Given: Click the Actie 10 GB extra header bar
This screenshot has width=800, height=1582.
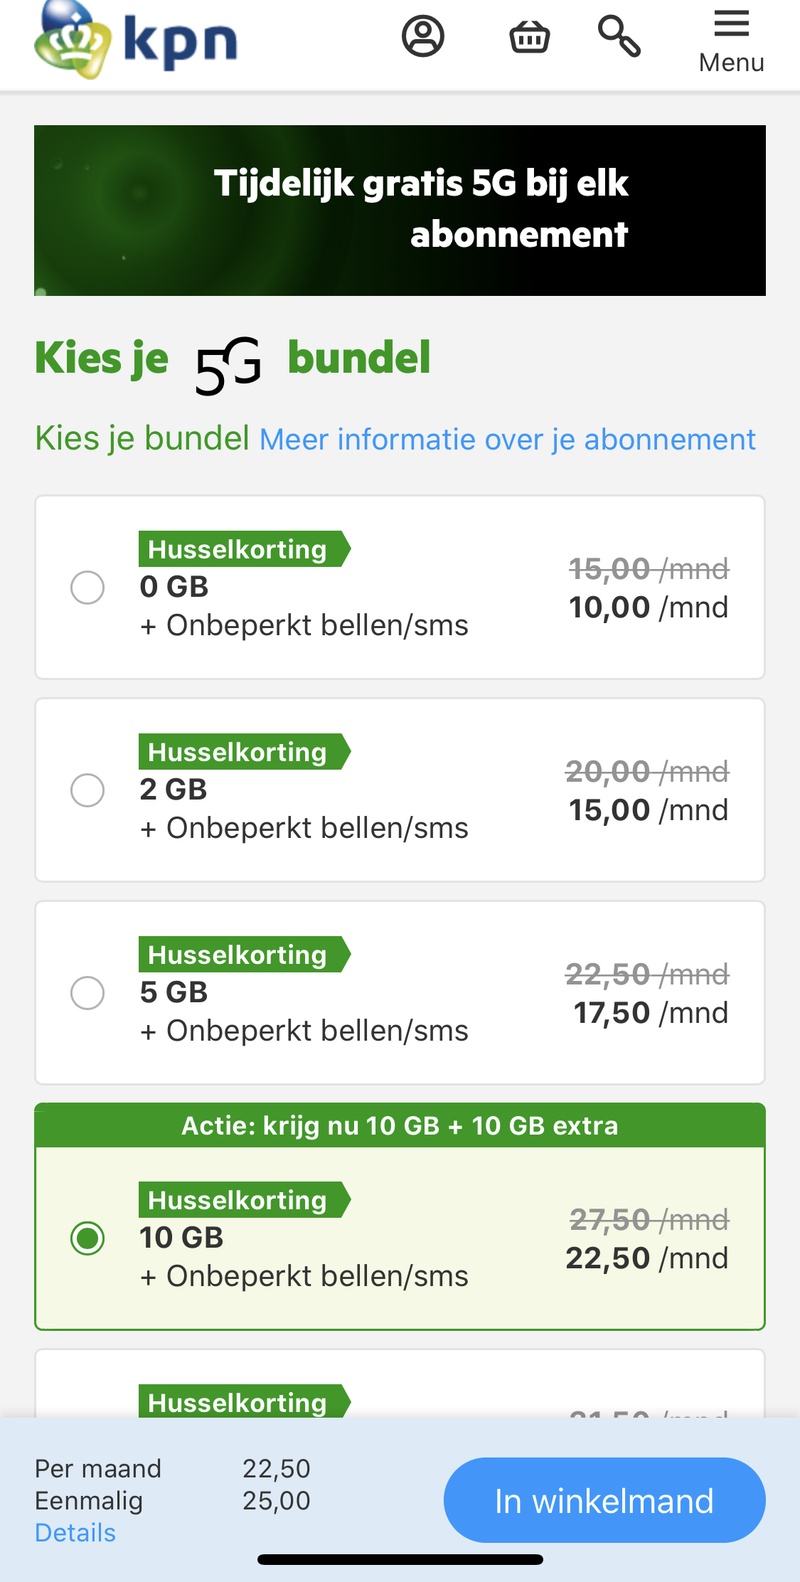Looking at the screenshot, I should (x=400, y=1126).
